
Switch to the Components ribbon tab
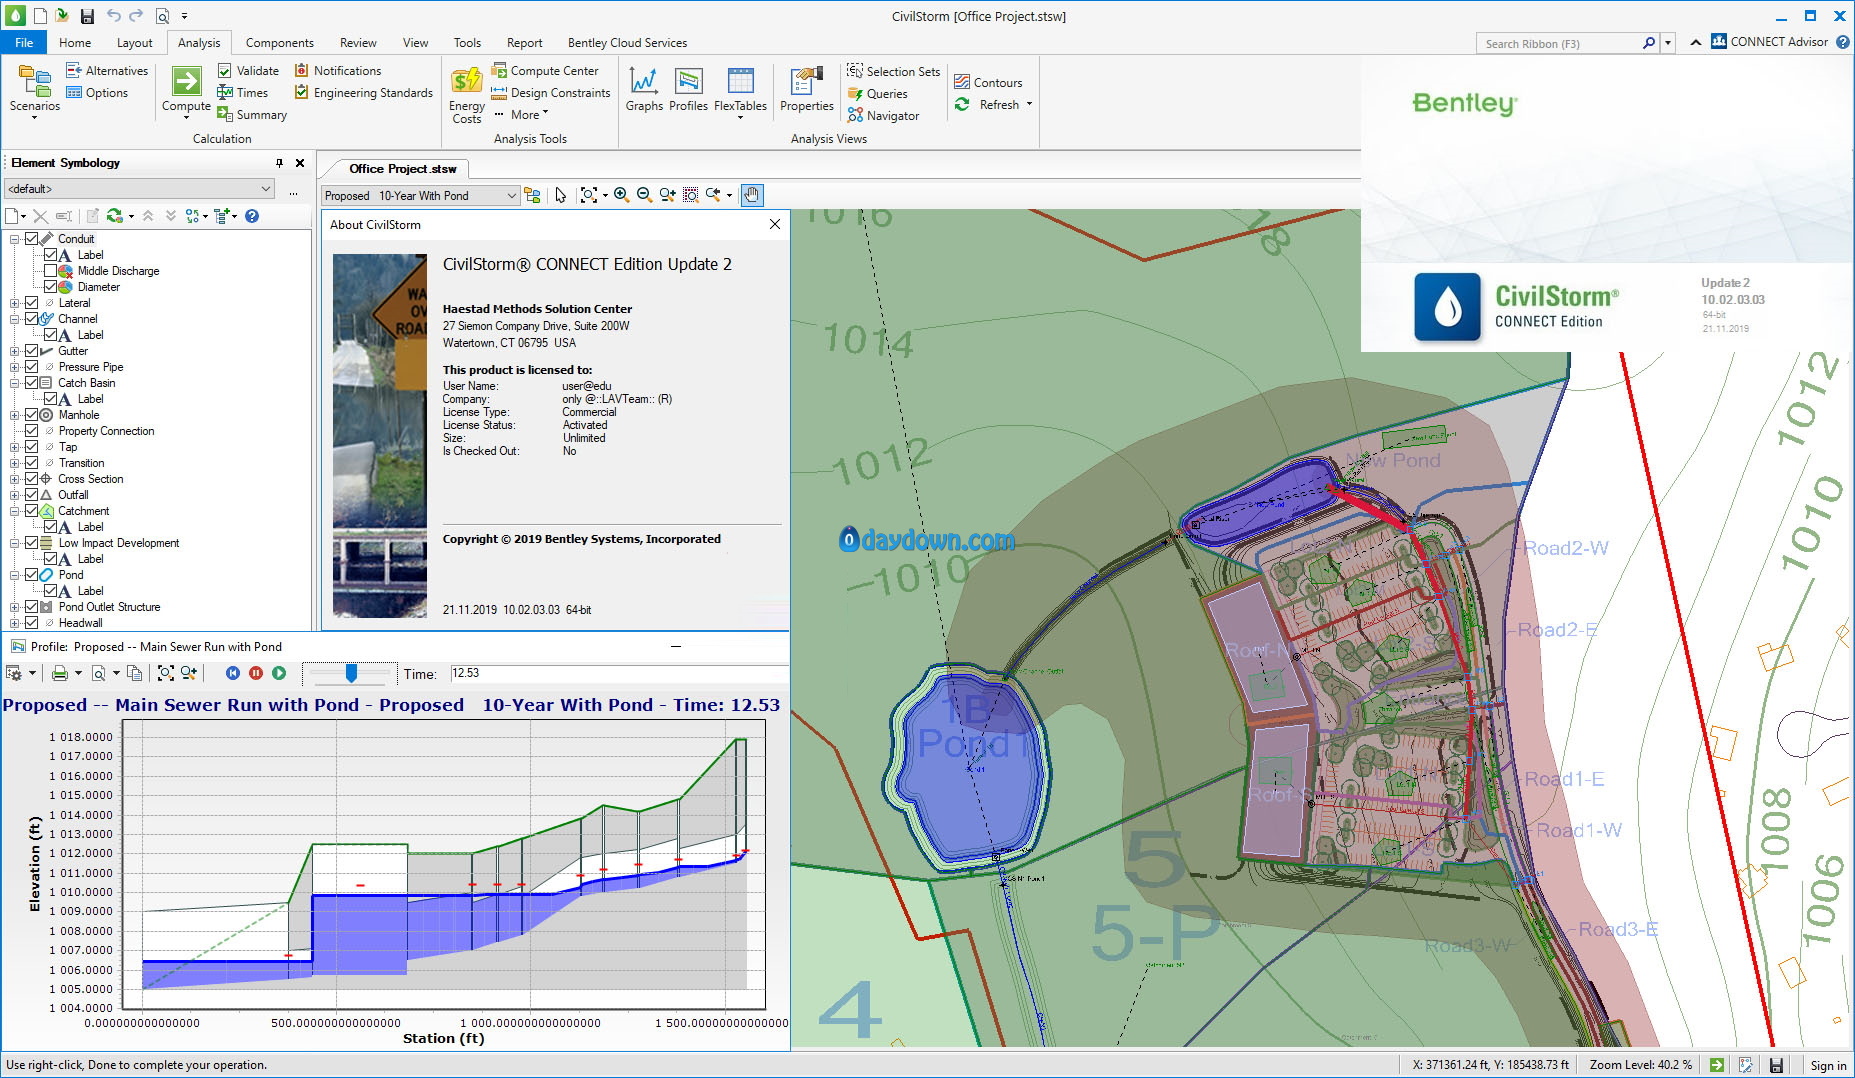point(280,43)
